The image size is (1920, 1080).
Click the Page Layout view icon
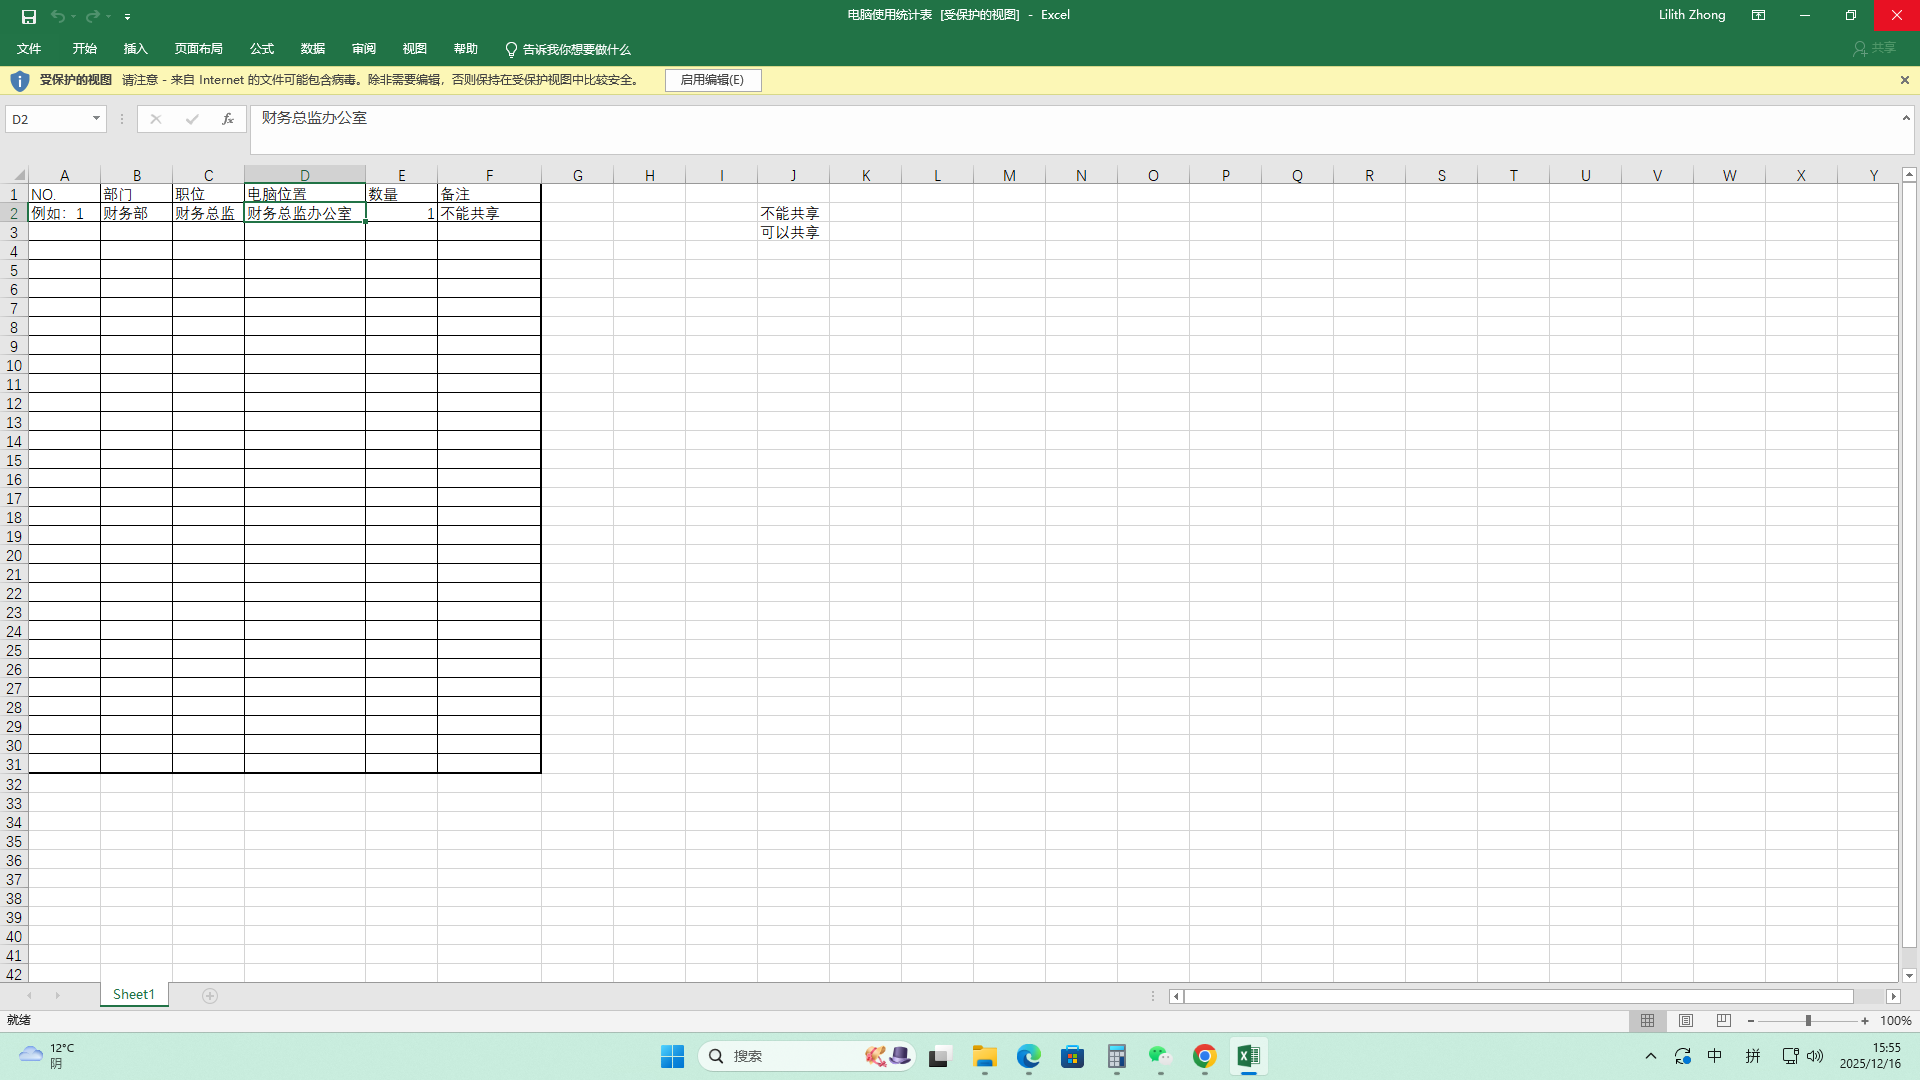[1686, 1021]
